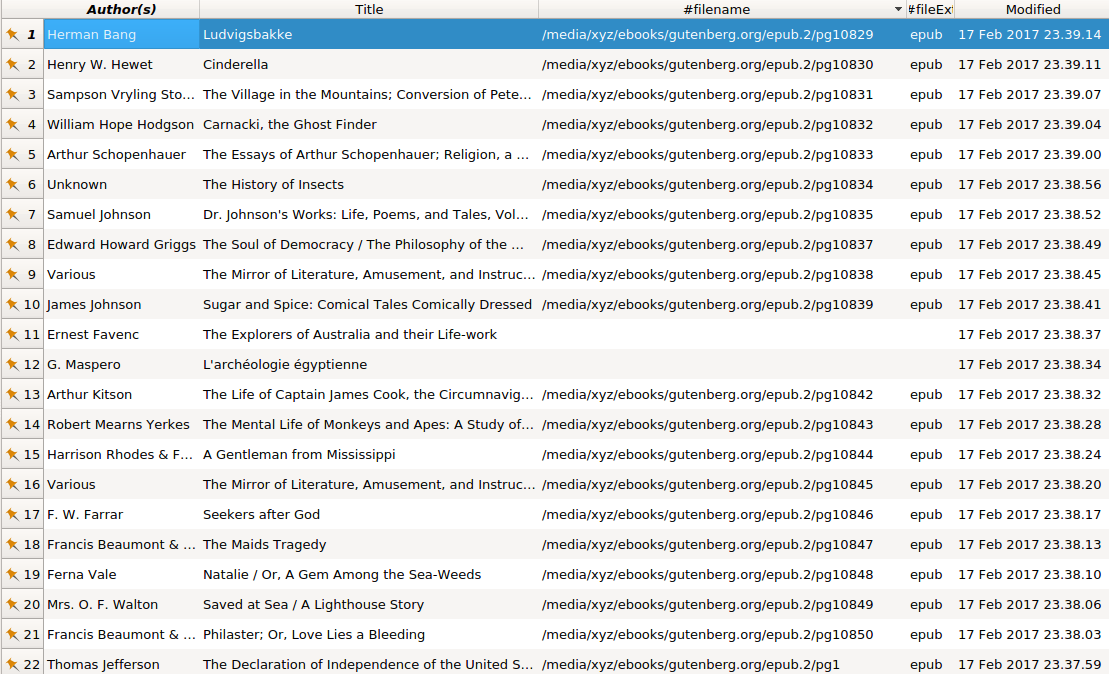The image size is (1109, 674).
Task: Click the marker icon on row 6
Action: [13, 185]
